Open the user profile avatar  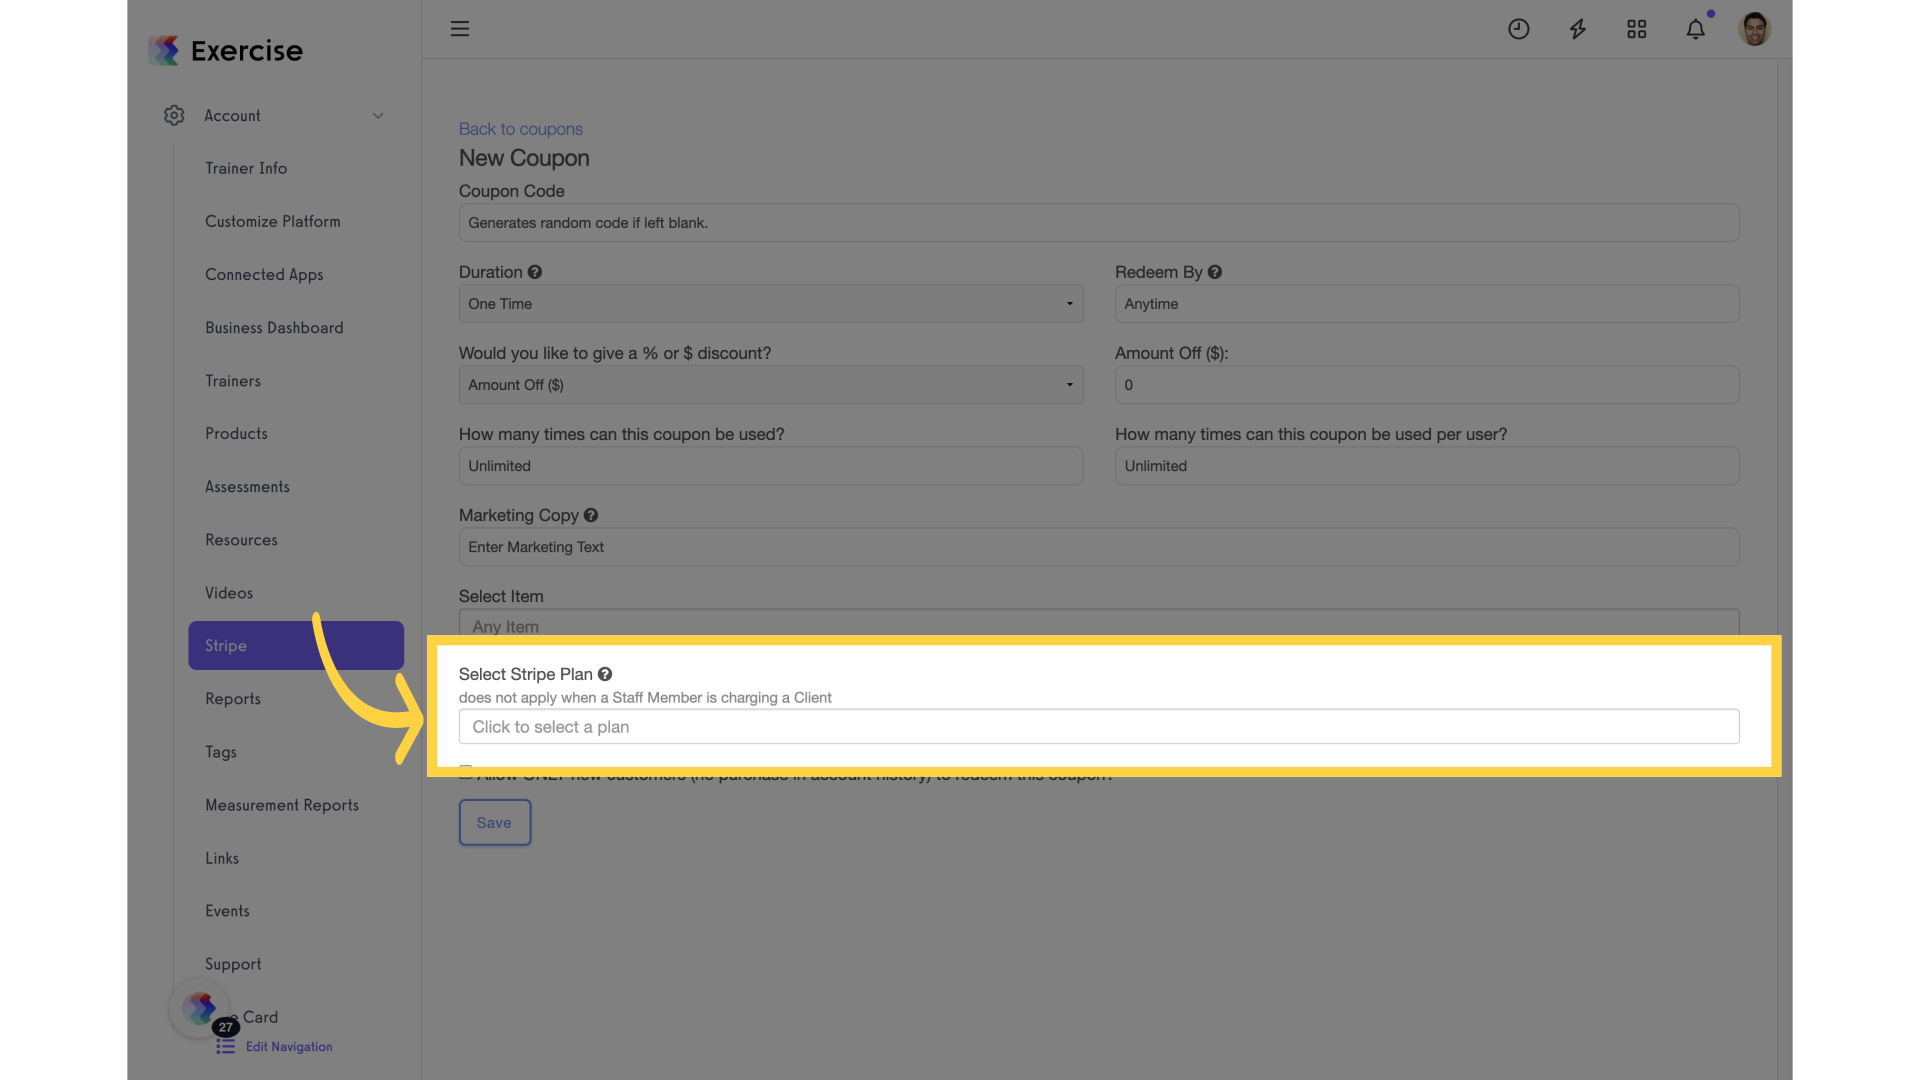[x=1754, y=29]
